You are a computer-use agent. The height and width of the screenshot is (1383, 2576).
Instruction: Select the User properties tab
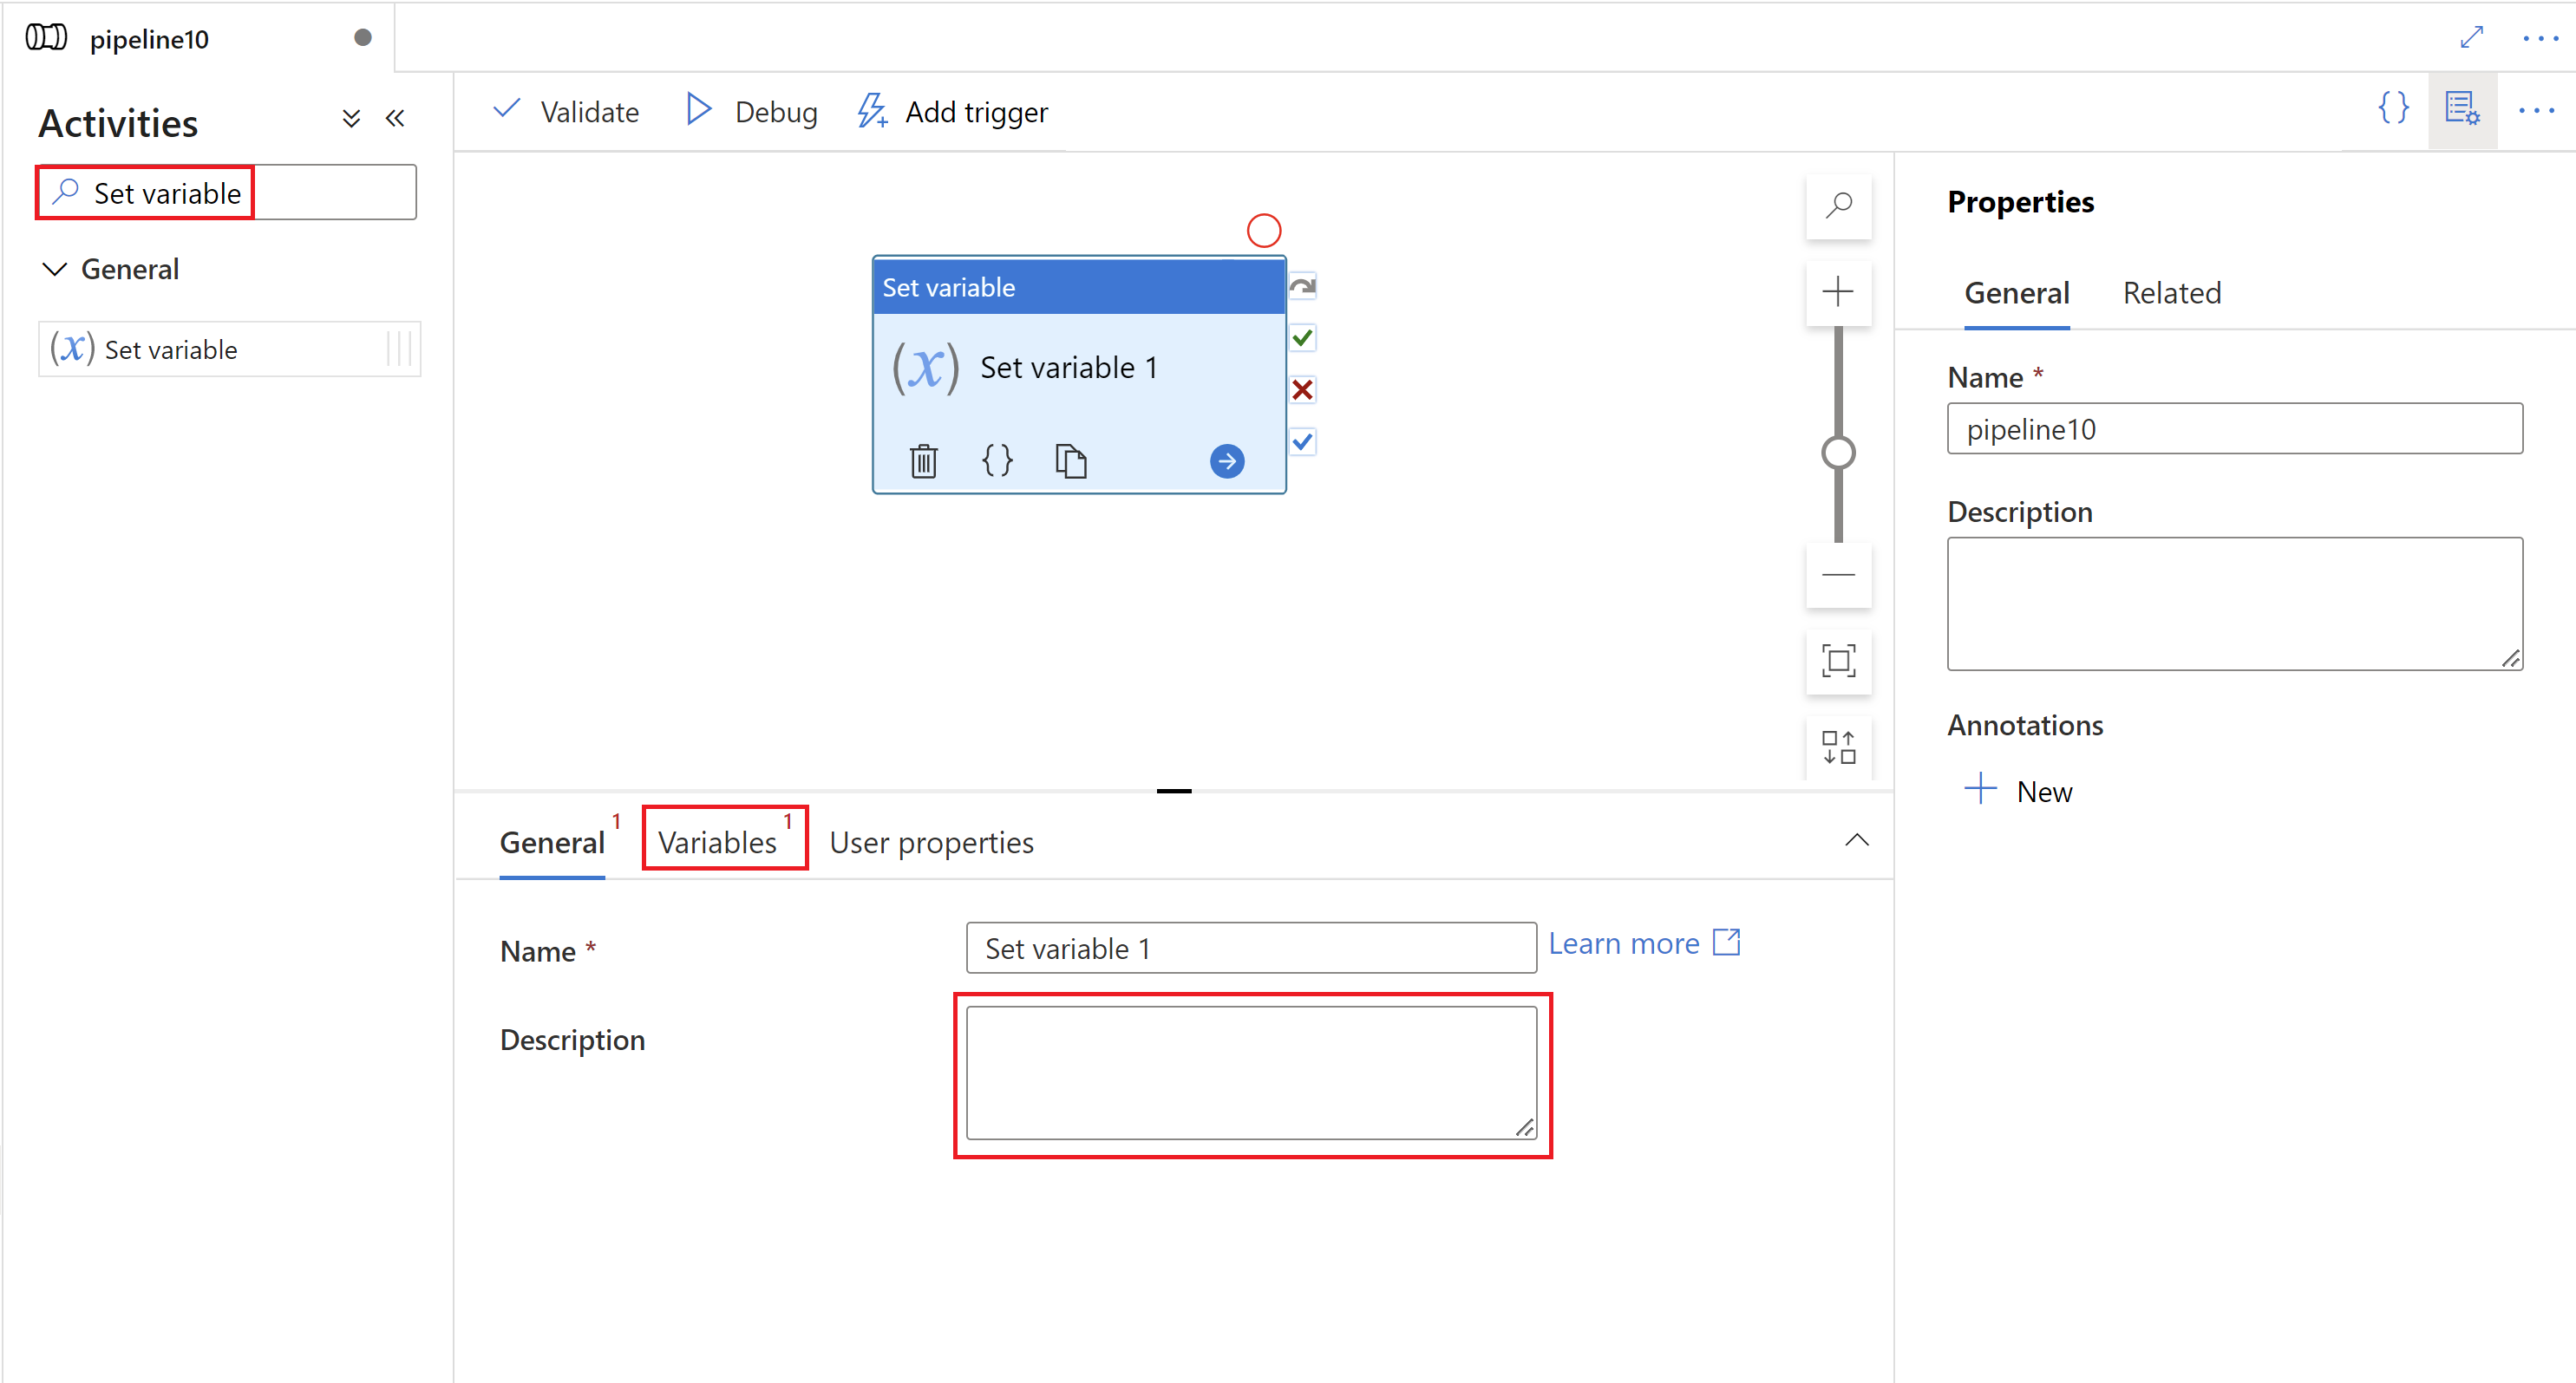[930, 839]
